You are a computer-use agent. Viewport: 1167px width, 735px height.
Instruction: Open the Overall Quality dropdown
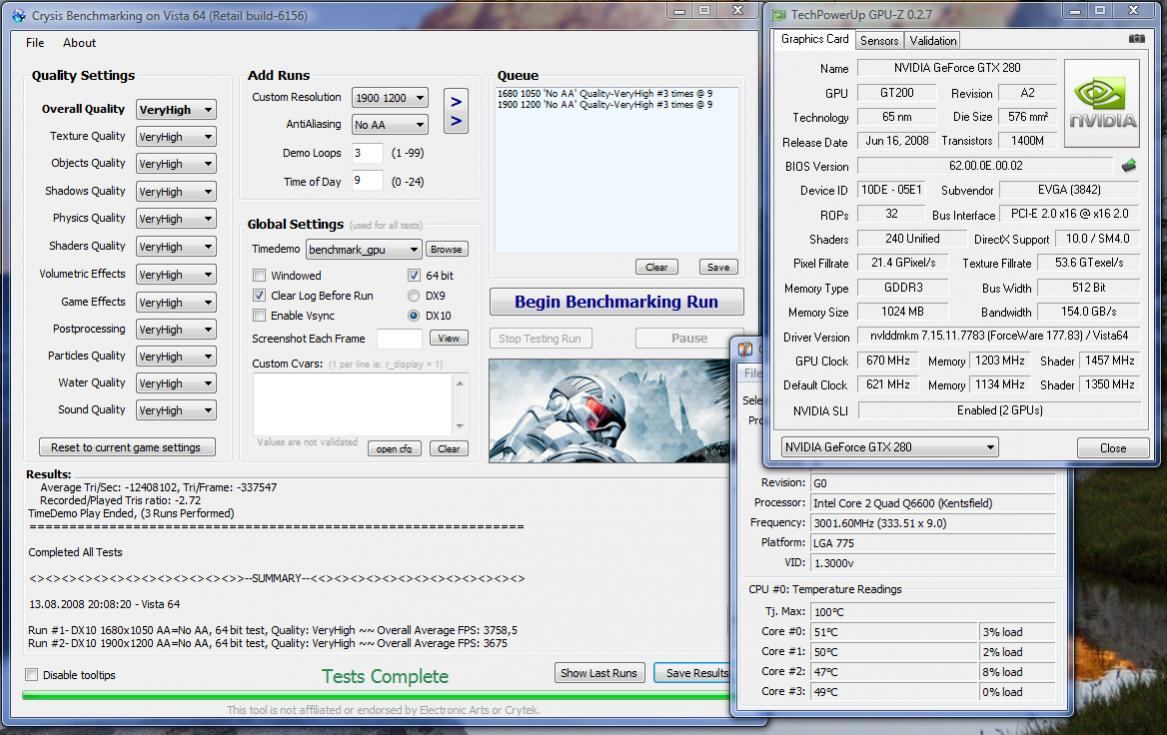(176, 109)
